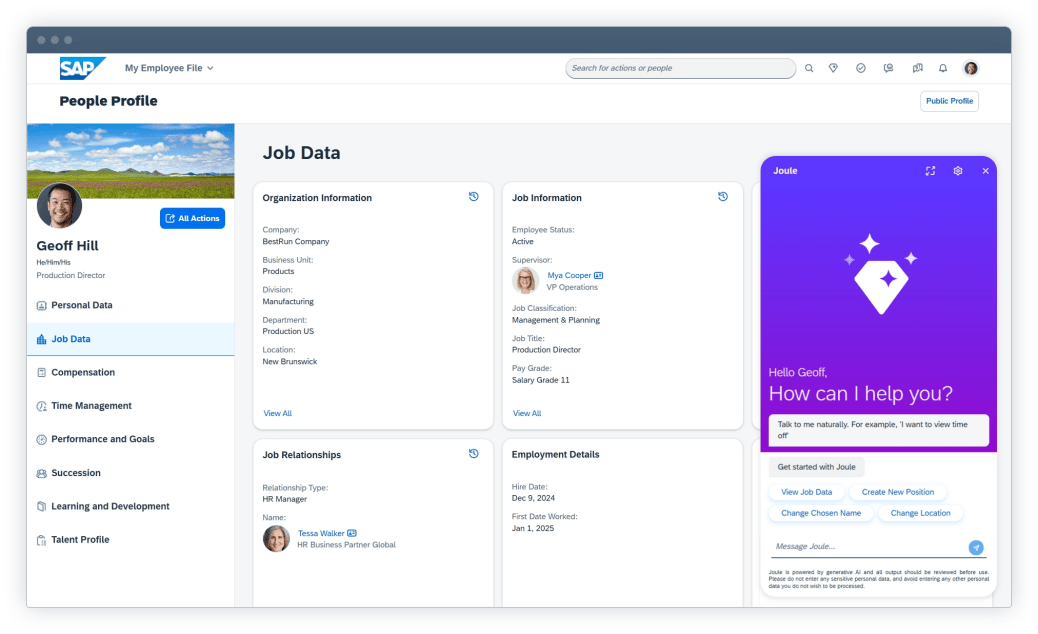Send the Joule message with the paper plane

pos(976,547)
